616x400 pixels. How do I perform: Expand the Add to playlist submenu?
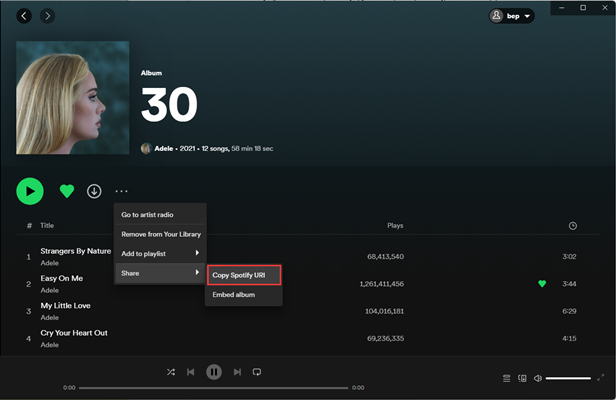(x=160, y=253)
